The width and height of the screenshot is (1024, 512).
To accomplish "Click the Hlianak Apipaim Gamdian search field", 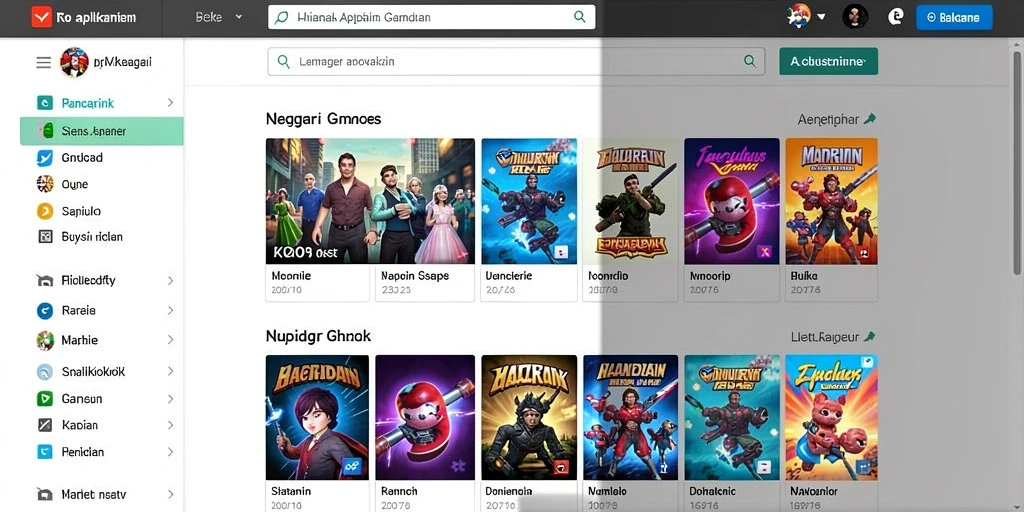I will point(432,17).
